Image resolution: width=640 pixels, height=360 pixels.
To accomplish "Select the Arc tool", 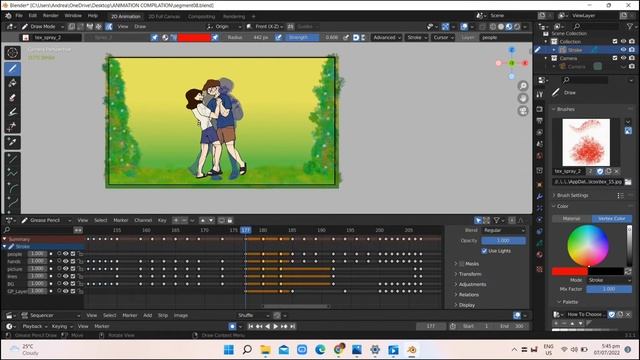I will tap(12, 187).
